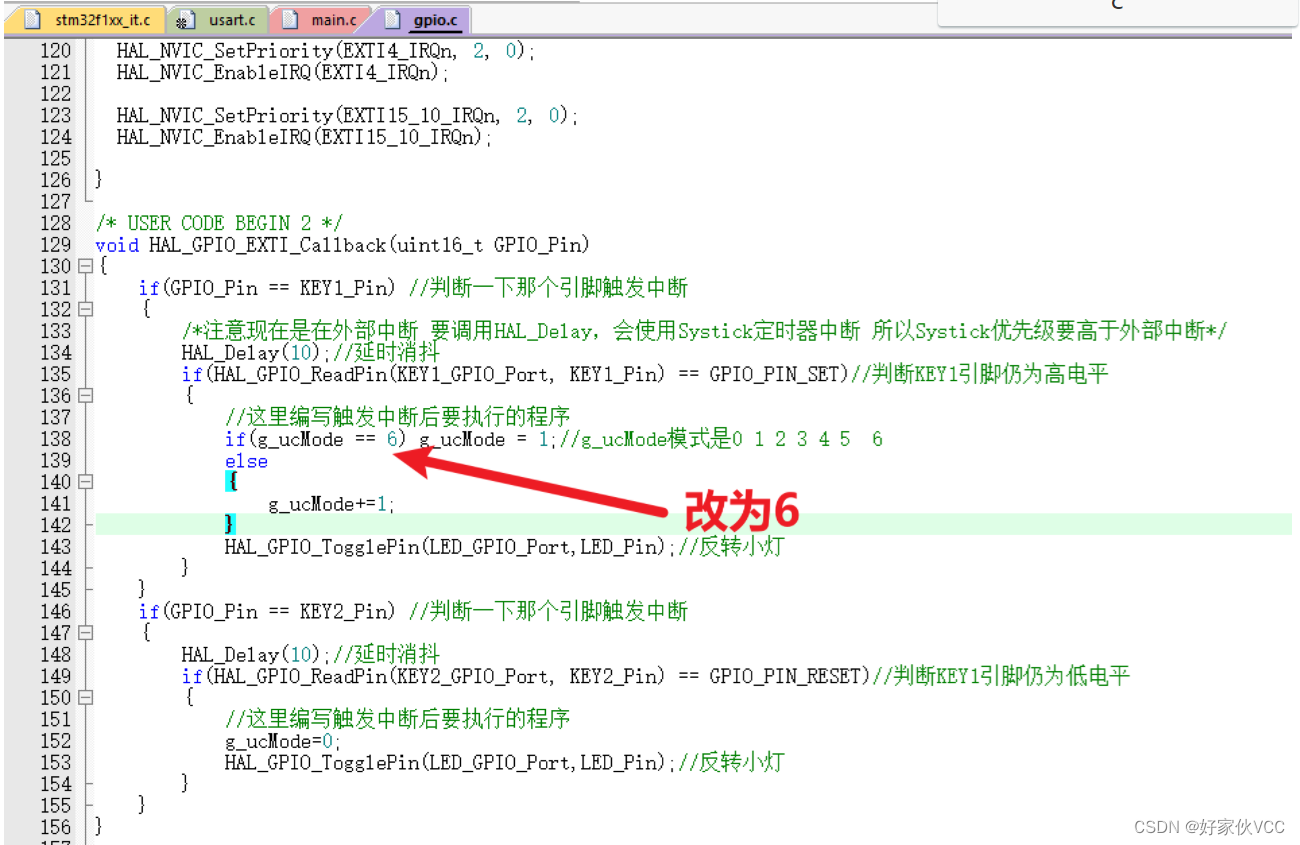Click HAL_Delay(10) on line 134

pyautogui.click(x=250, y=353)
